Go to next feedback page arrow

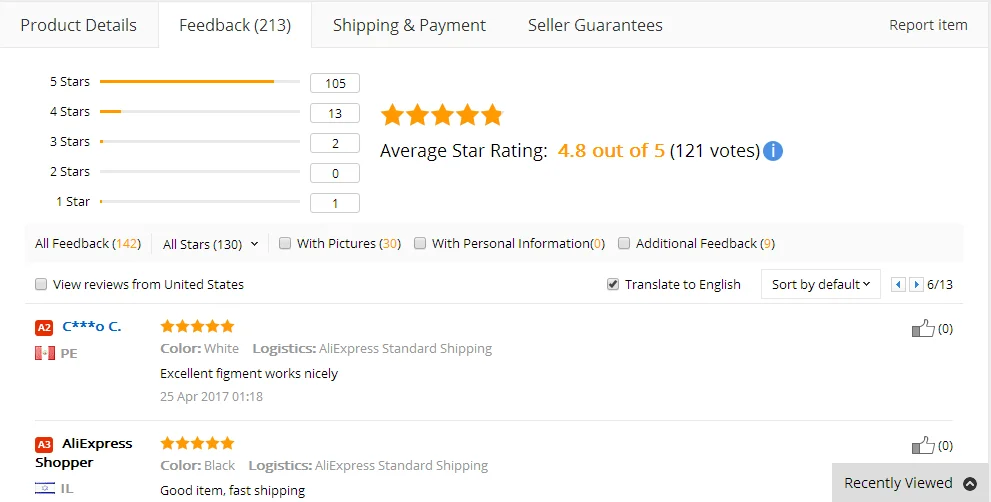point(916,285)
